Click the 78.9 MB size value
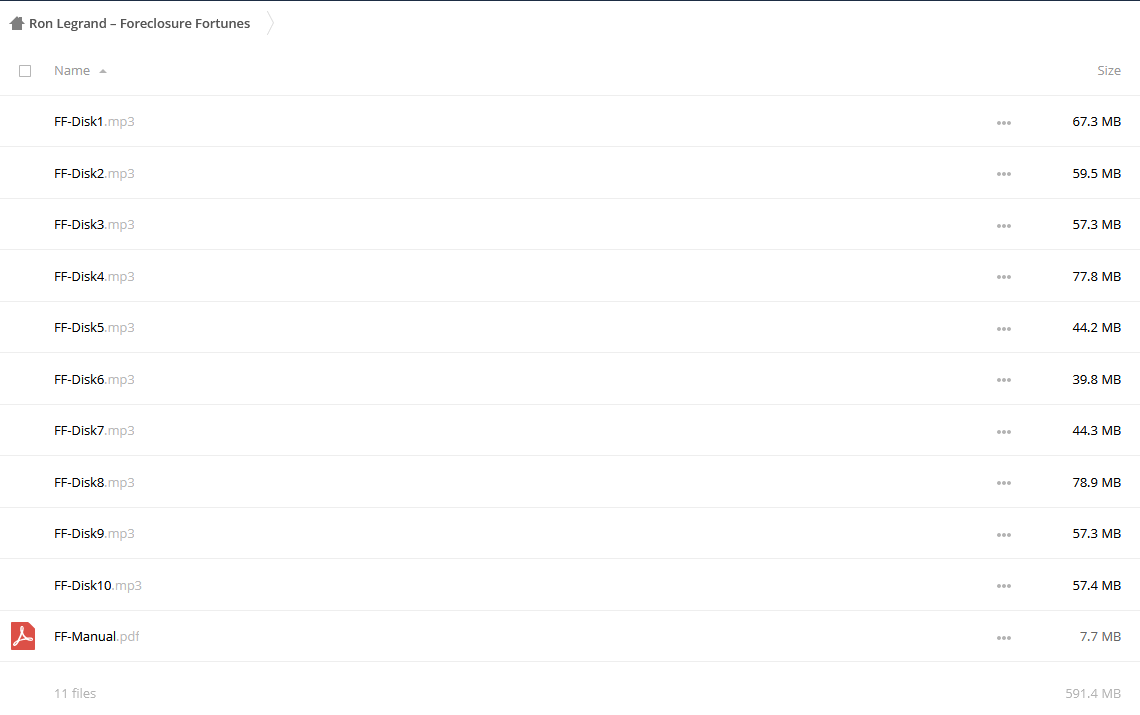The image size is (1140, 715). [1096, 482]
